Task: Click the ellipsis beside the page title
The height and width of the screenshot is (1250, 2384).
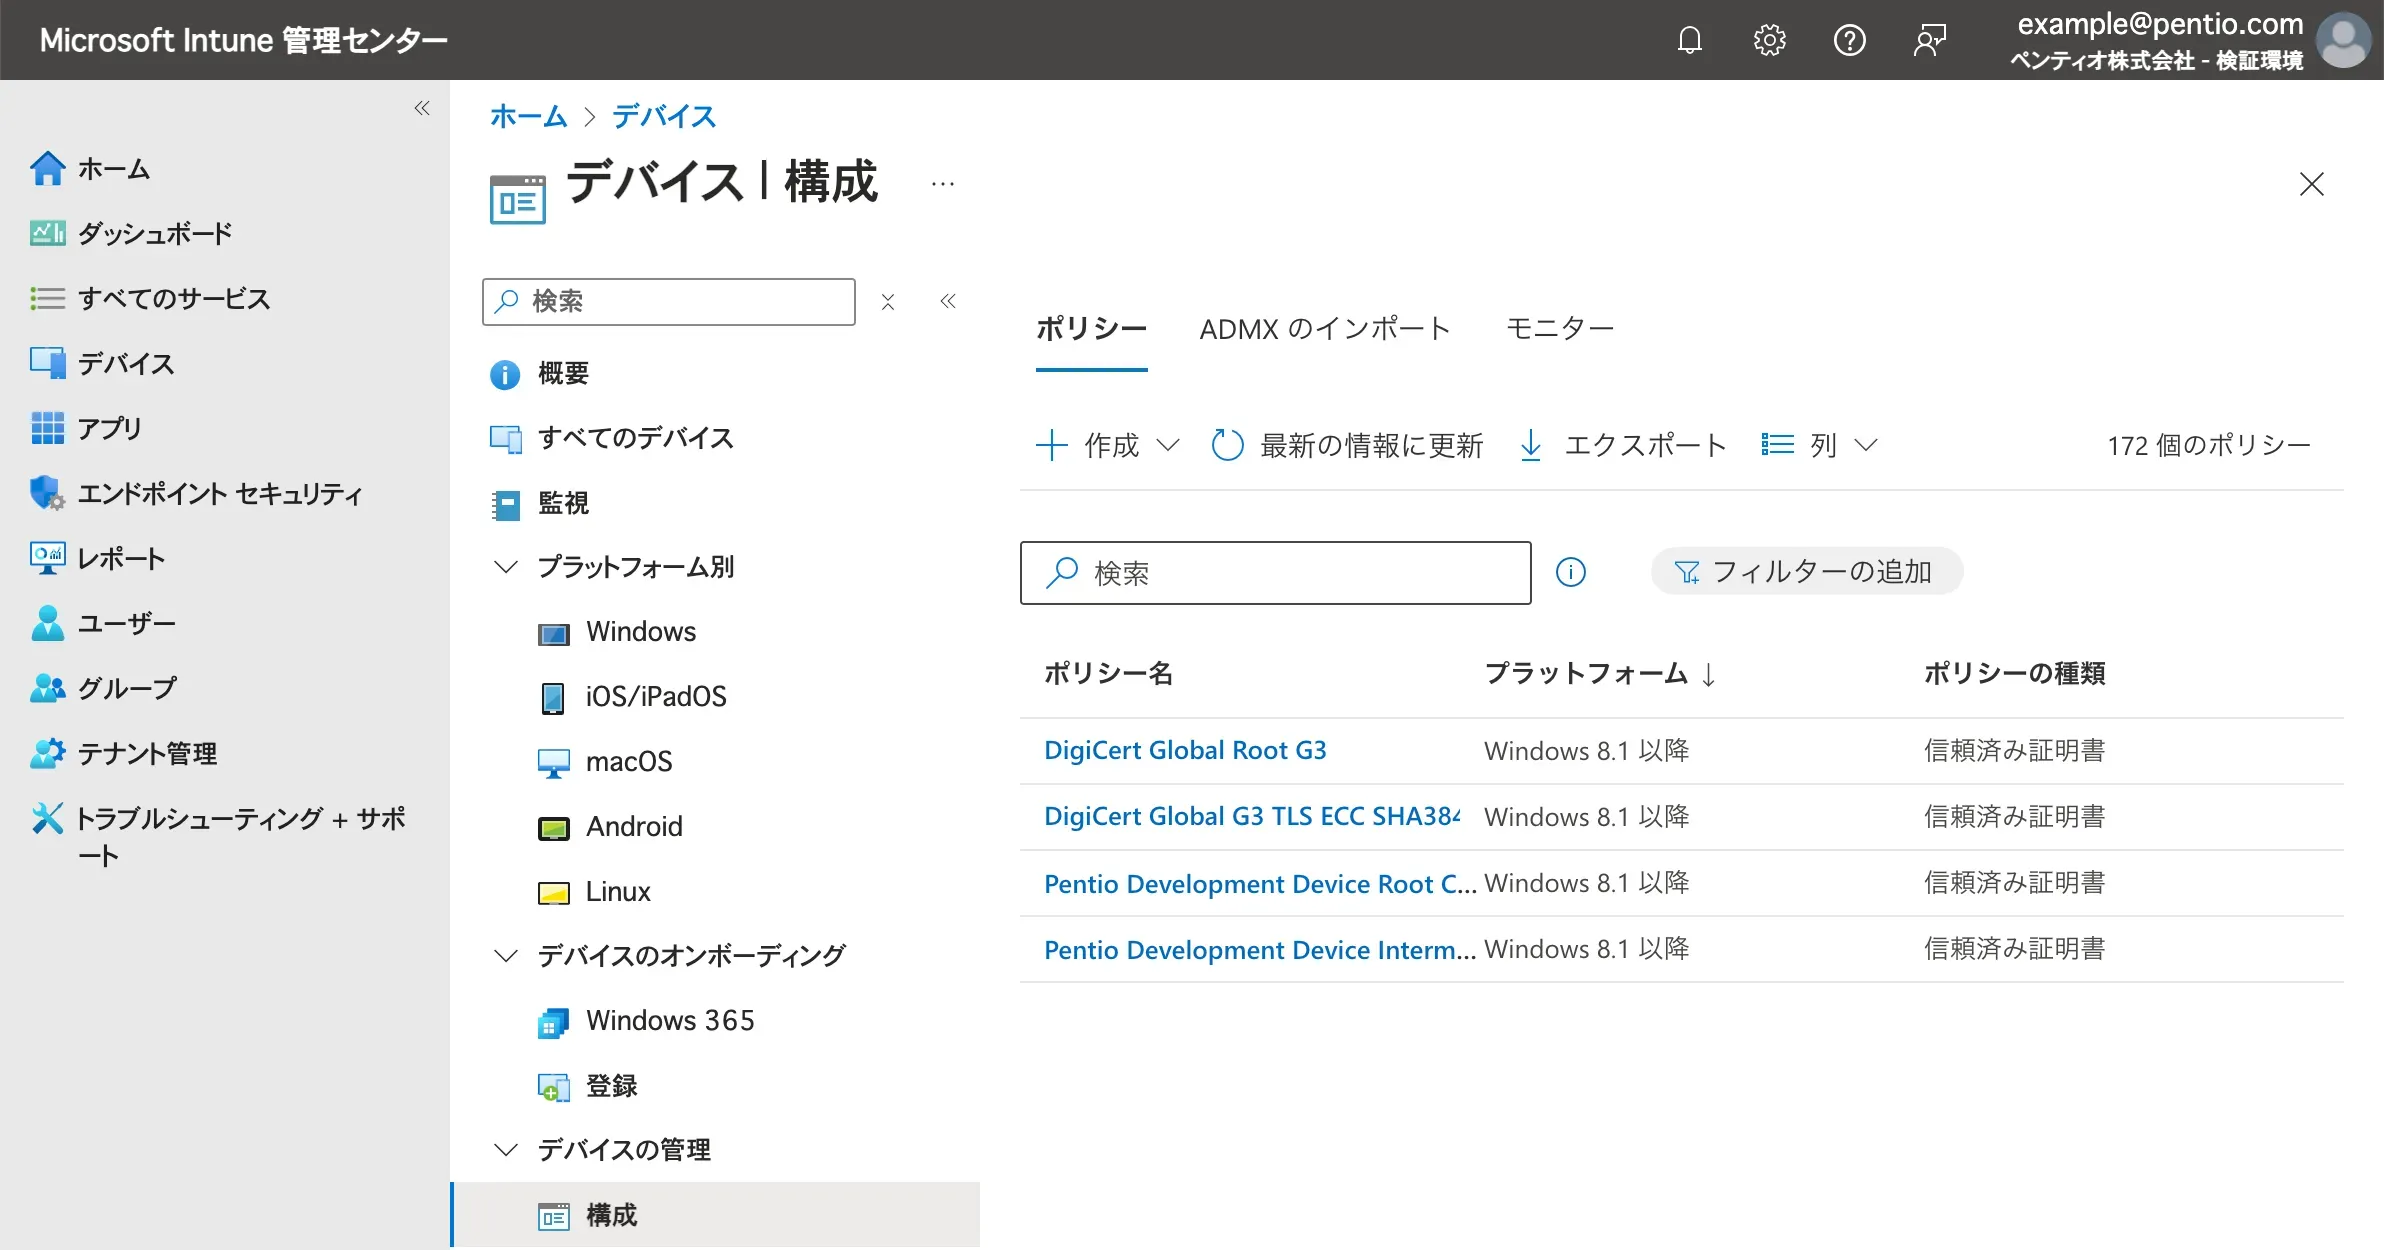Action: (x=942, y=184)
